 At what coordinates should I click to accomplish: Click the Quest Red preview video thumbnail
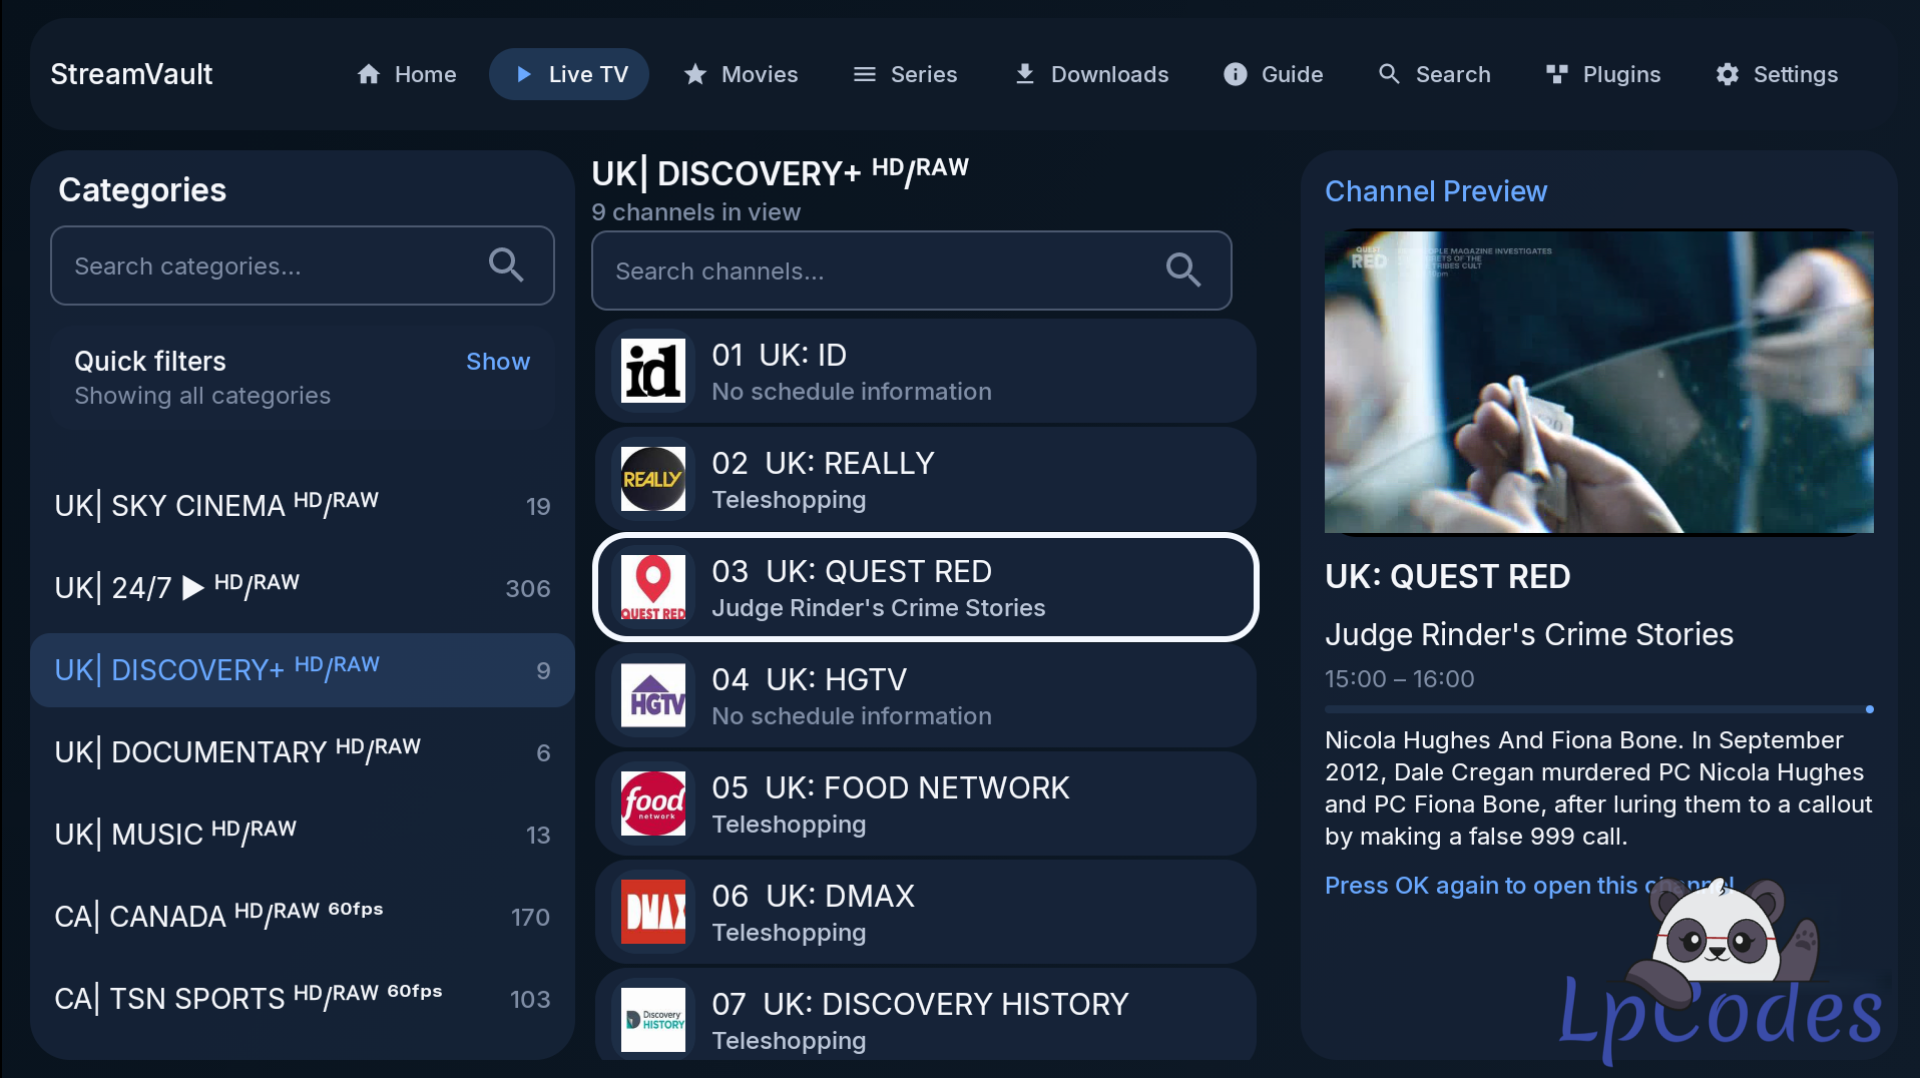(1598, 382)
